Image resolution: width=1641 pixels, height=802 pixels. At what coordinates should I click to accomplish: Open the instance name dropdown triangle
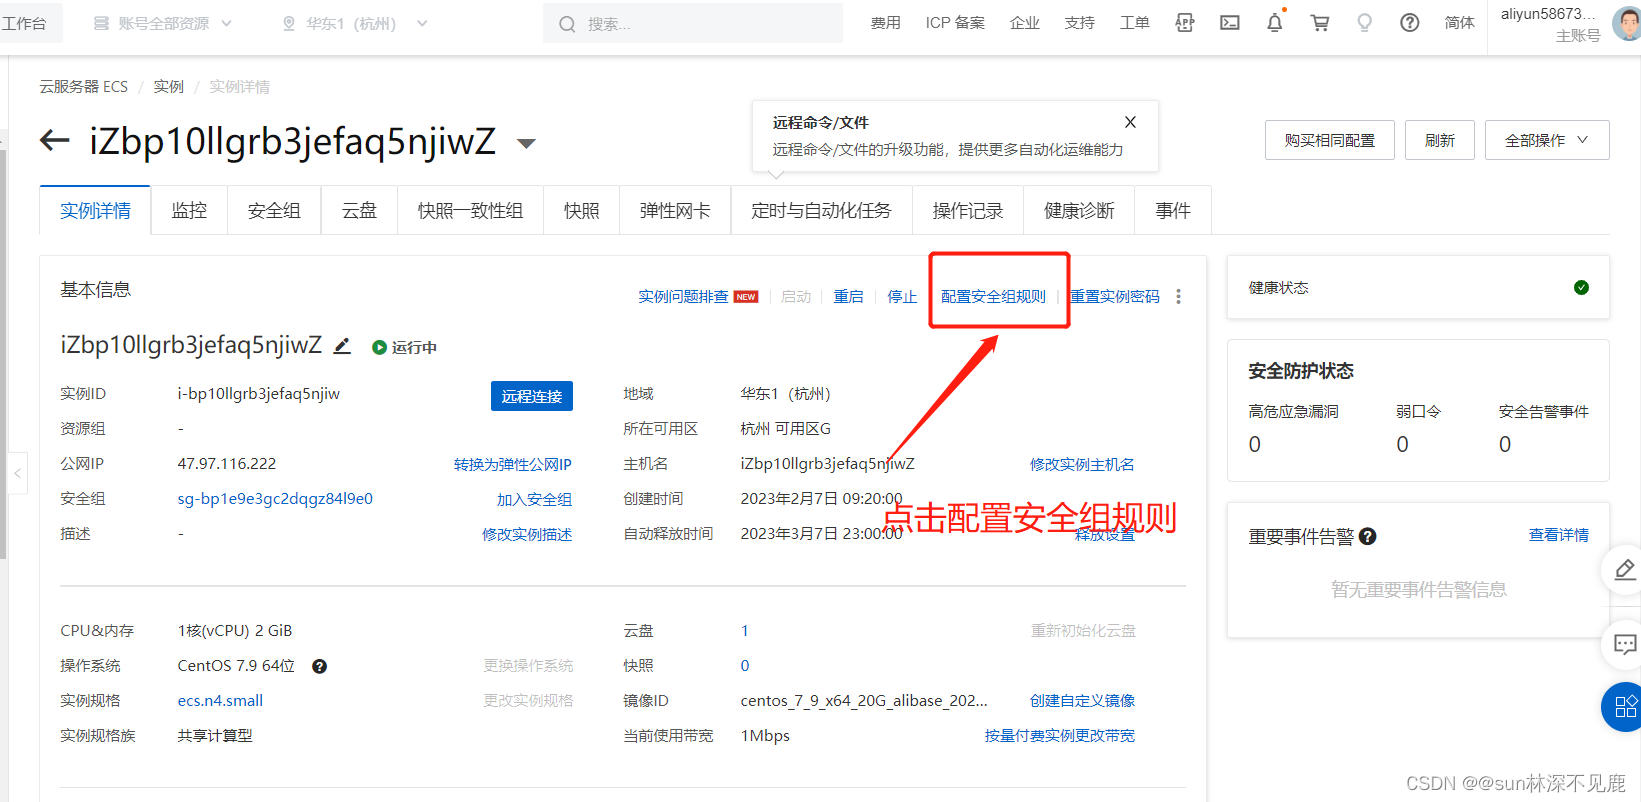point(526,144)
